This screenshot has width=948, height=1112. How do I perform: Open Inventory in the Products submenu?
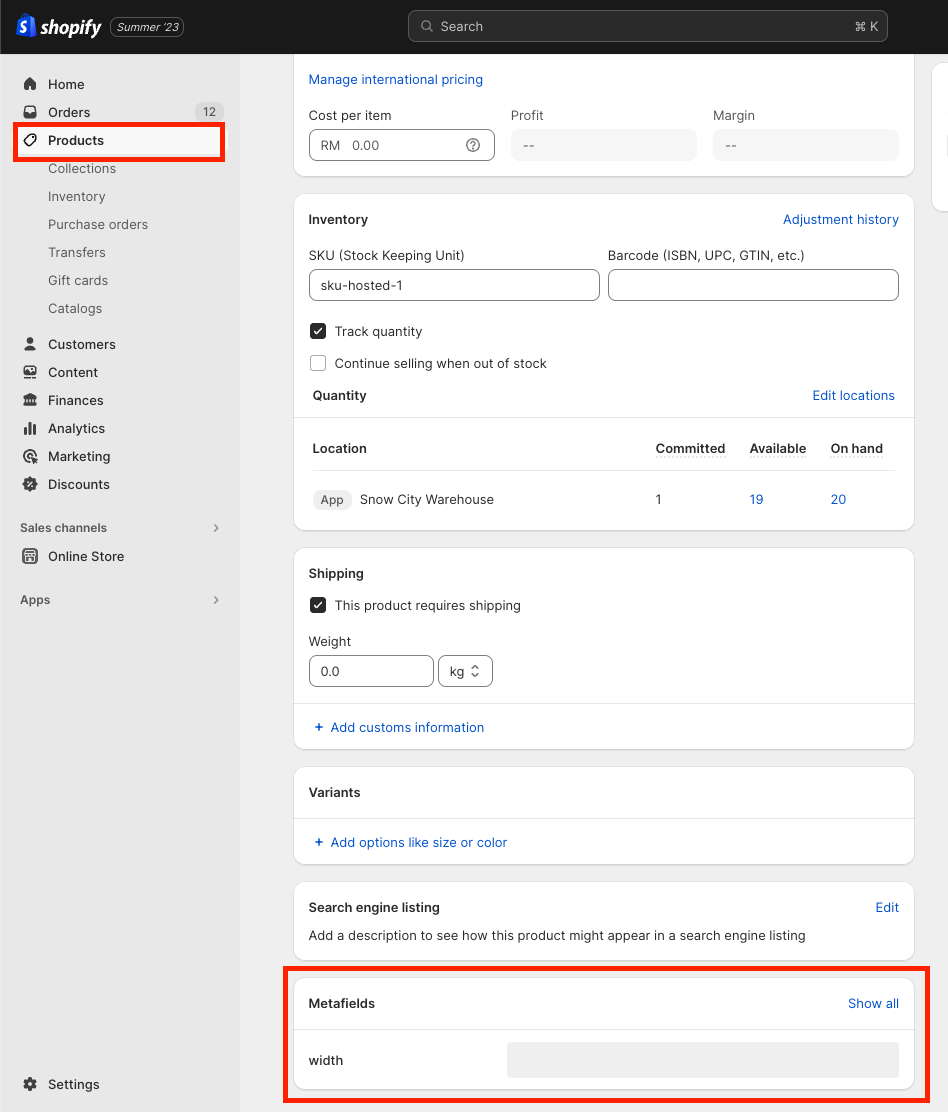coord(76,197)
